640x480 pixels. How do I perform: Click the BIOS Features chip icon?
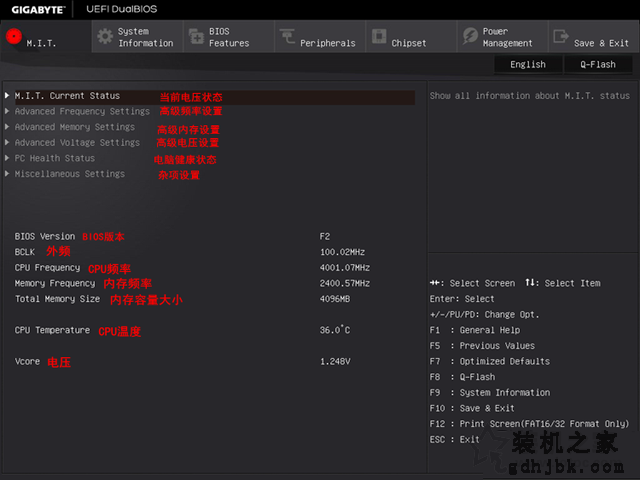(x=196, y=36)
